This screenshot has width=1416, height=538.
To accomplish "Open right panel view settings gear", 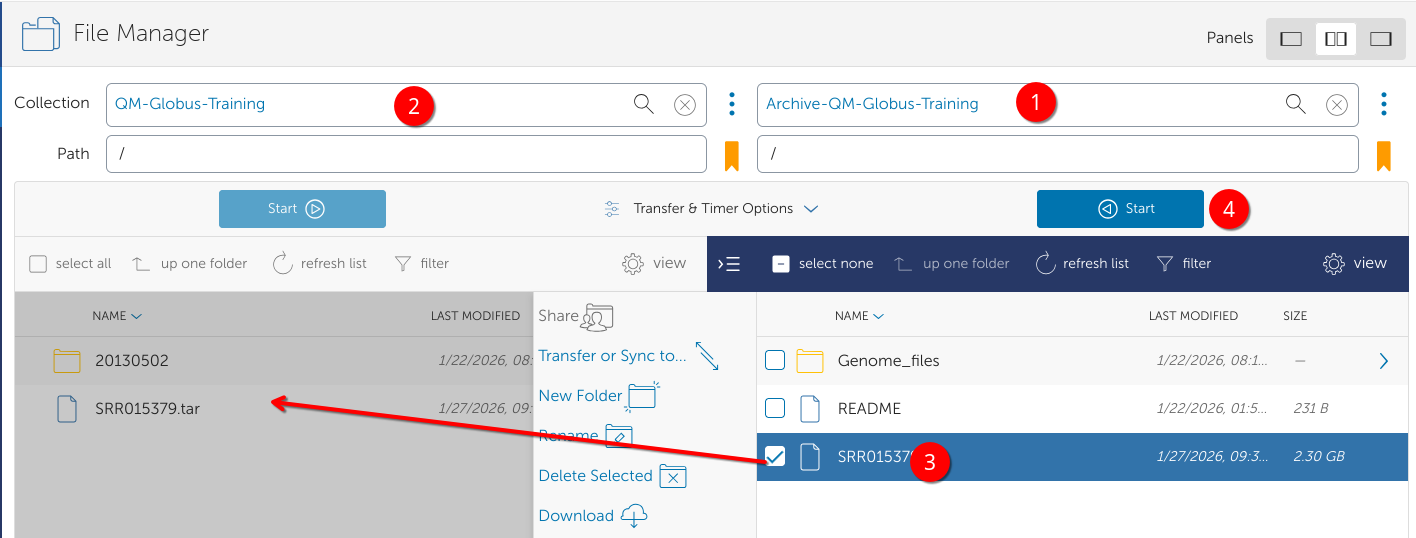I will [x=1355, y=264].
